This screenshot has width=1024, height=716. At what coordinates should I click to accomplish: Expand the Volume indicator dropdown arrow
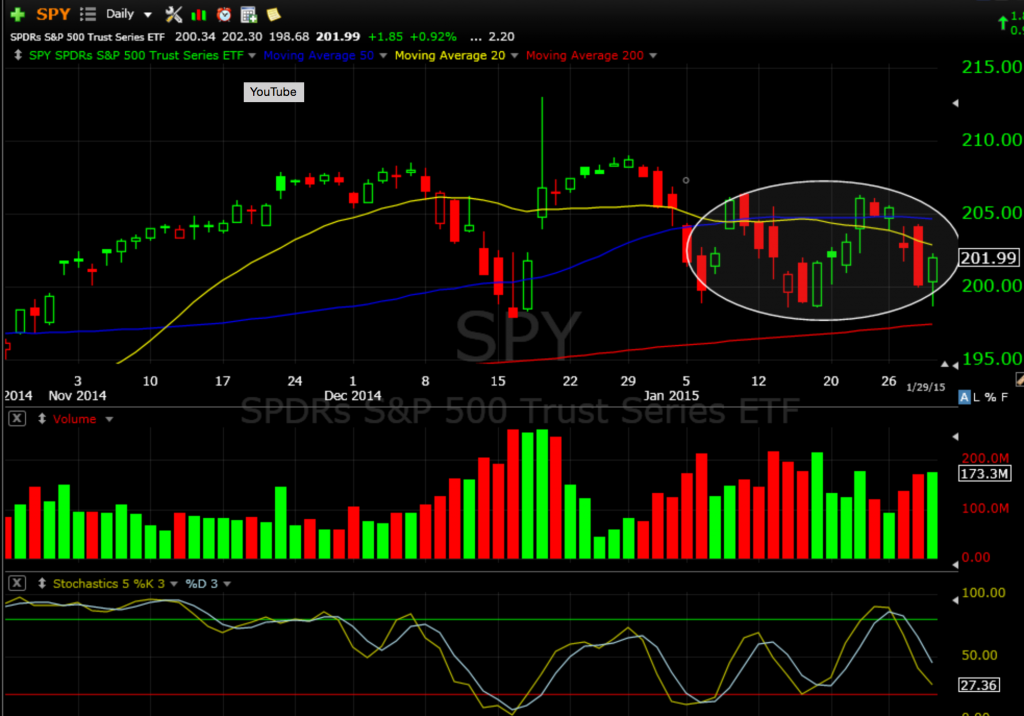tap(109, 419)
